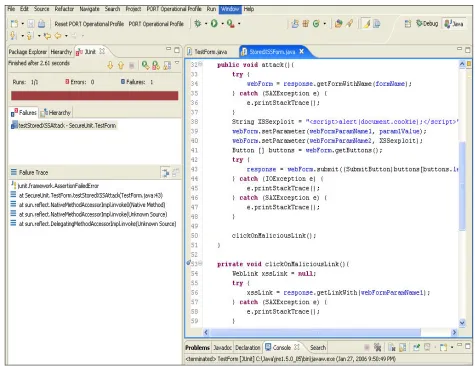Open the Refactor menu

[64, 9]
